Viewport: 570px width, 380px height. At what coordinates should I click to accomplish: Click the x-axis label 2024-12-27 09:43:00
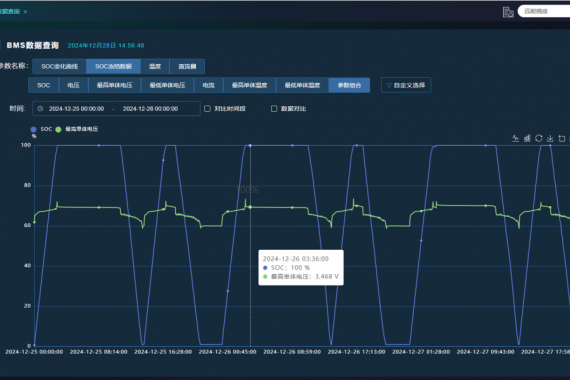tap(485, 352)
